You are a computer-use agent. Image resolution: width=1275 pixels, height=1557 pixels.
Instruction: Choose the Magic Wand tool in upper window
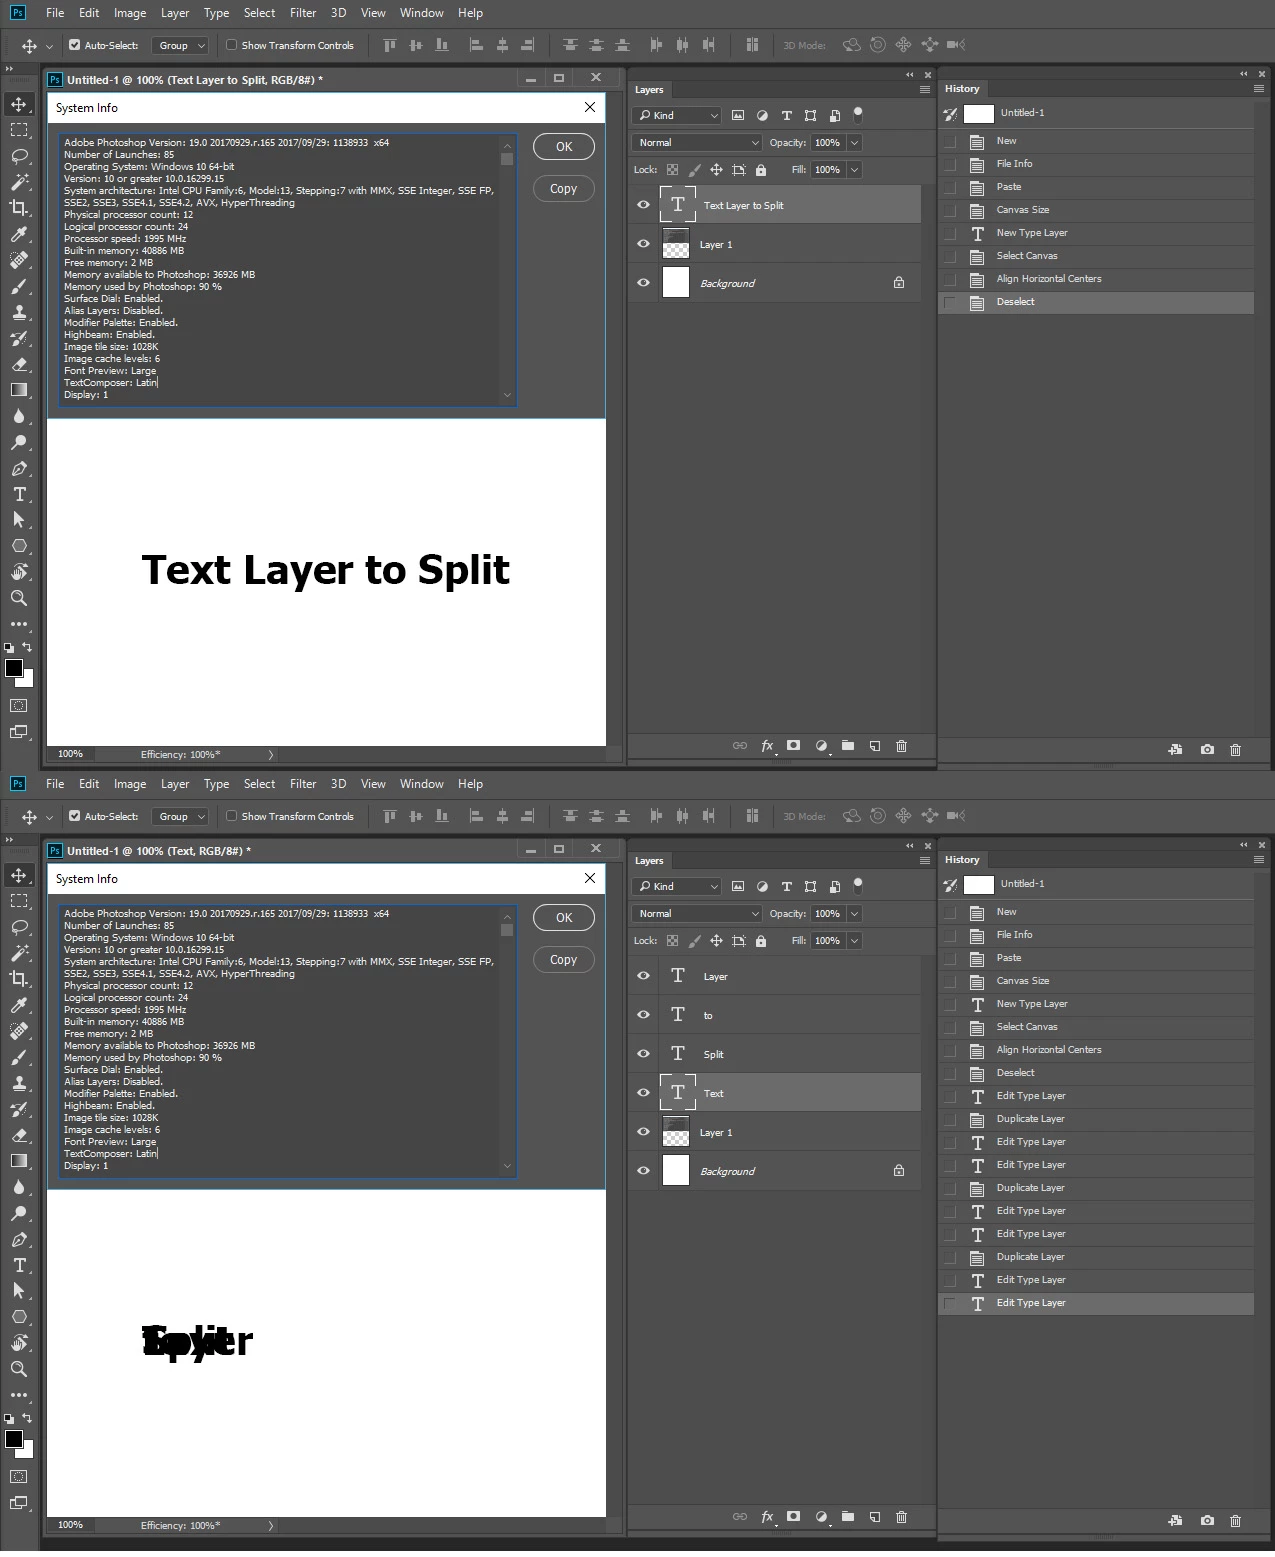(19, 182)
